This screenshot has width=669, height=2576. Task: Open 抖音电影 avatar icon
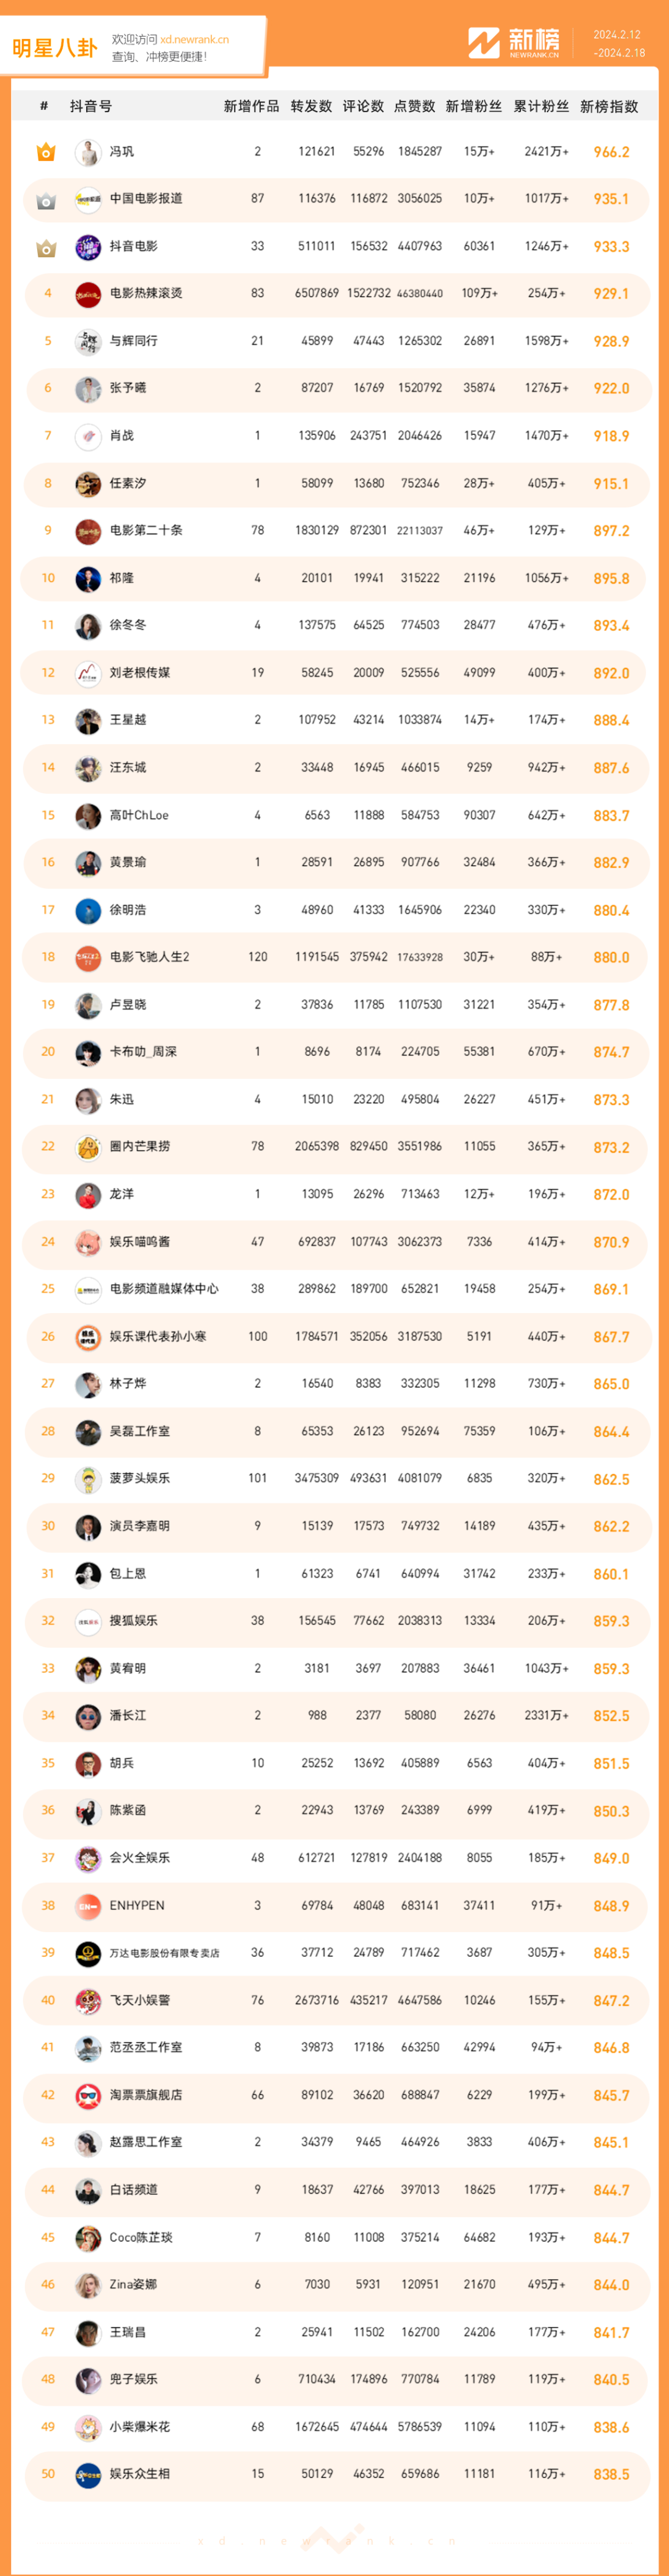pos(88,247)
